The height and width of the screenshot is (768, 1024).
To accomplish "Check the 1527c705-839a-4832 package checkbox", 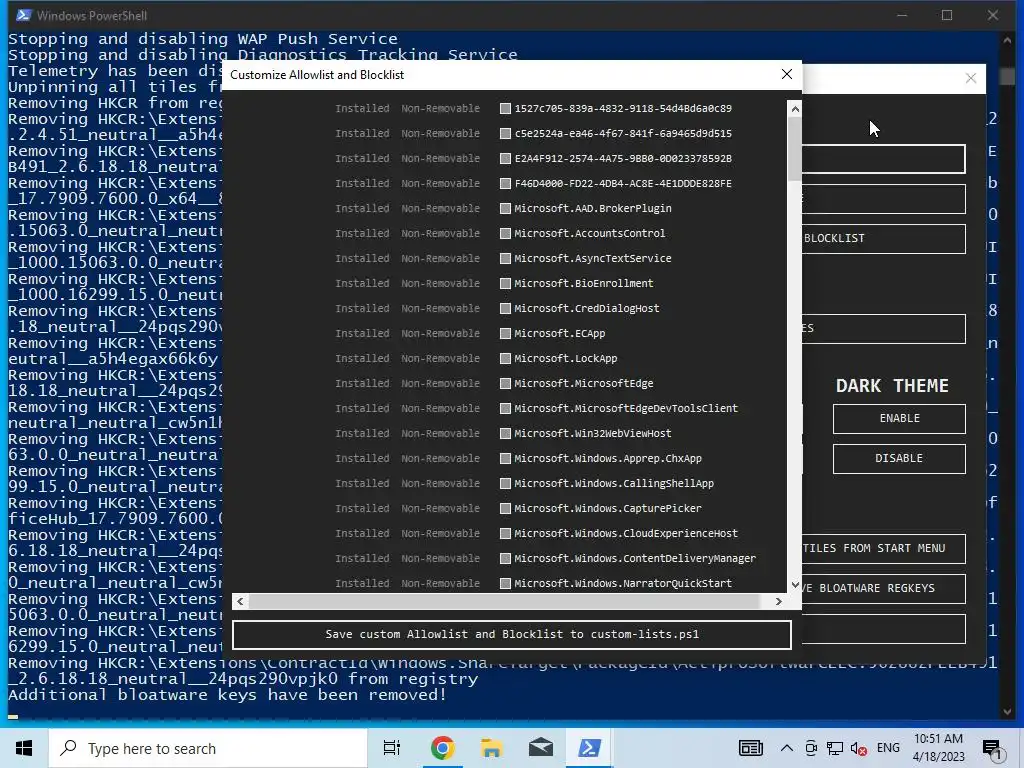I will point(505,108).
